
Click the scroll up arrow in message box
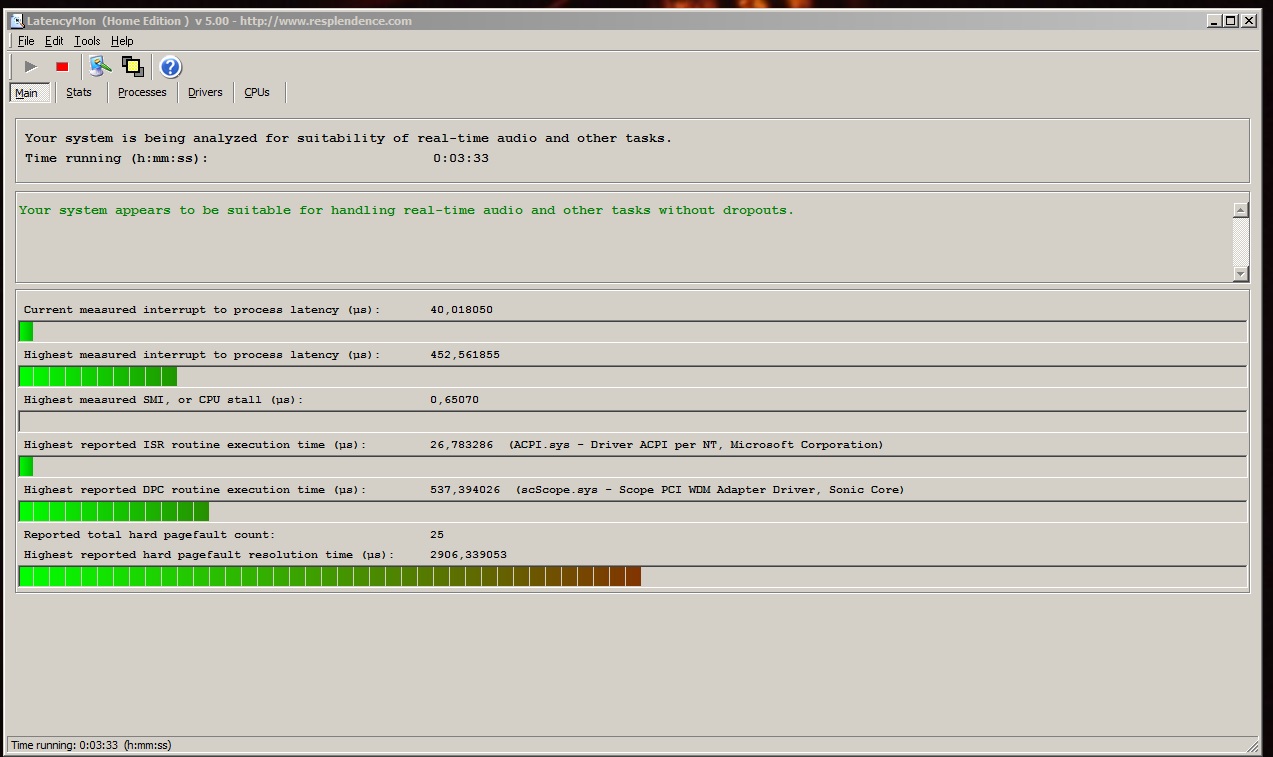tap(1241, 210)
